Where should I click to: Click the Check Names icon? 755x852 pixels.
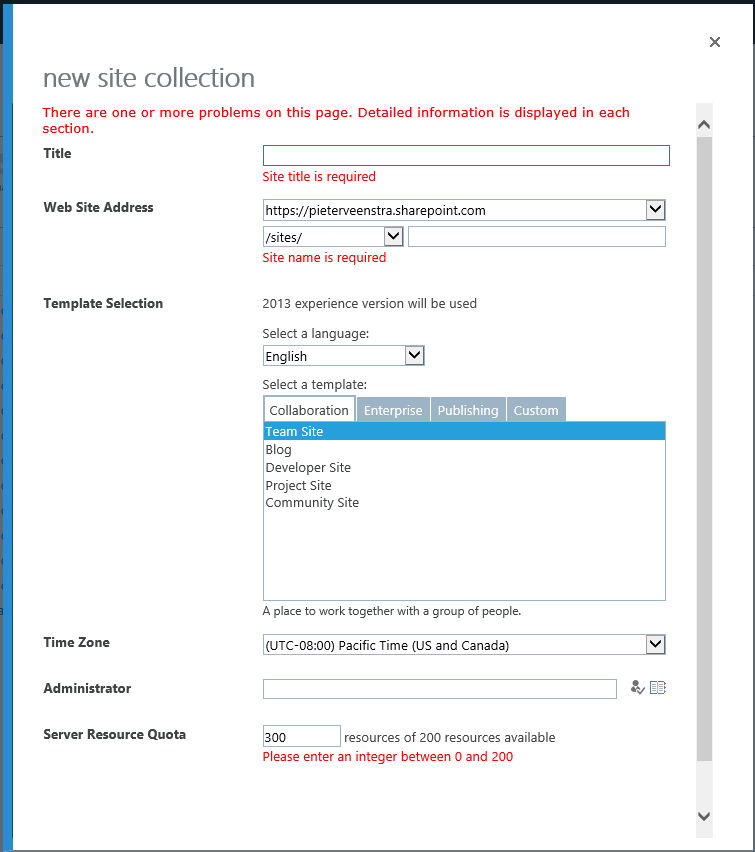(637, 688)
